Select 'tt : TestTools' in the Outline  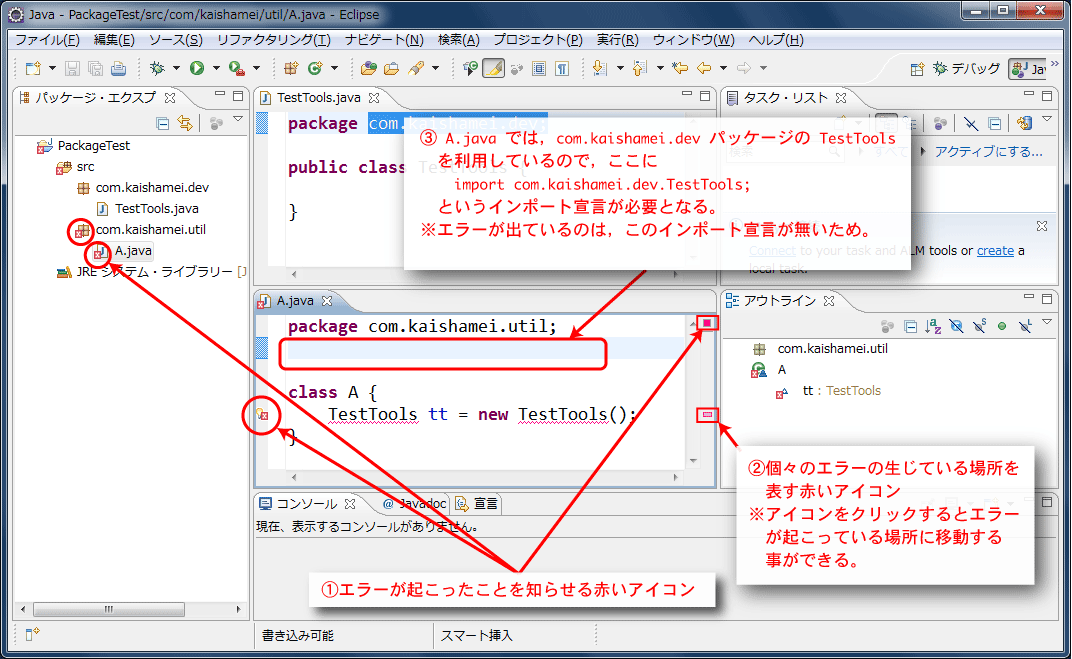click(842, 391)
